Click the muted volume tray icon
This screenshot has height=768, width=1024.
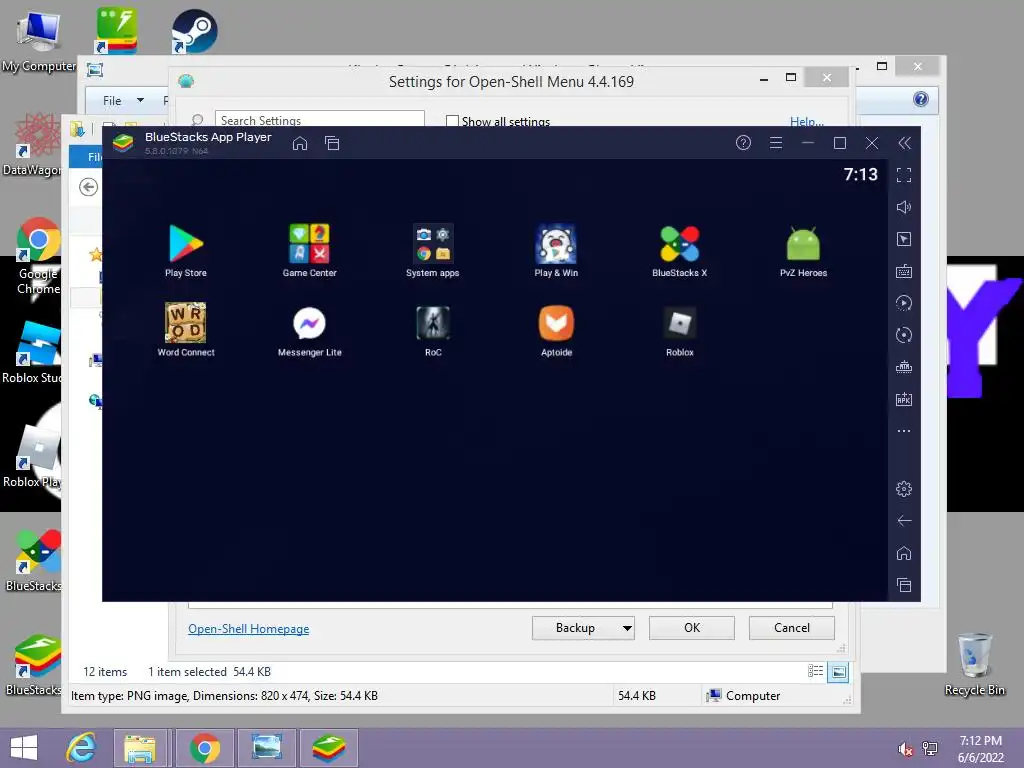(x=905, y=749)
